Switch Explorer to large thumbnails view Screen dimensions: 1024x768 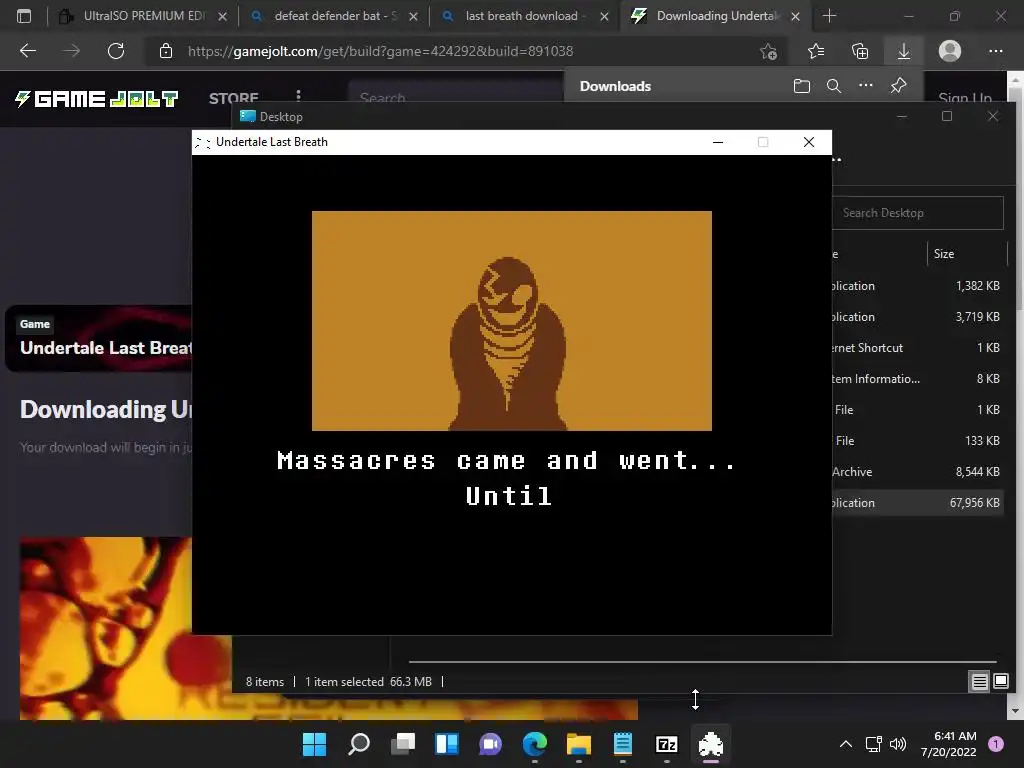1000,682
